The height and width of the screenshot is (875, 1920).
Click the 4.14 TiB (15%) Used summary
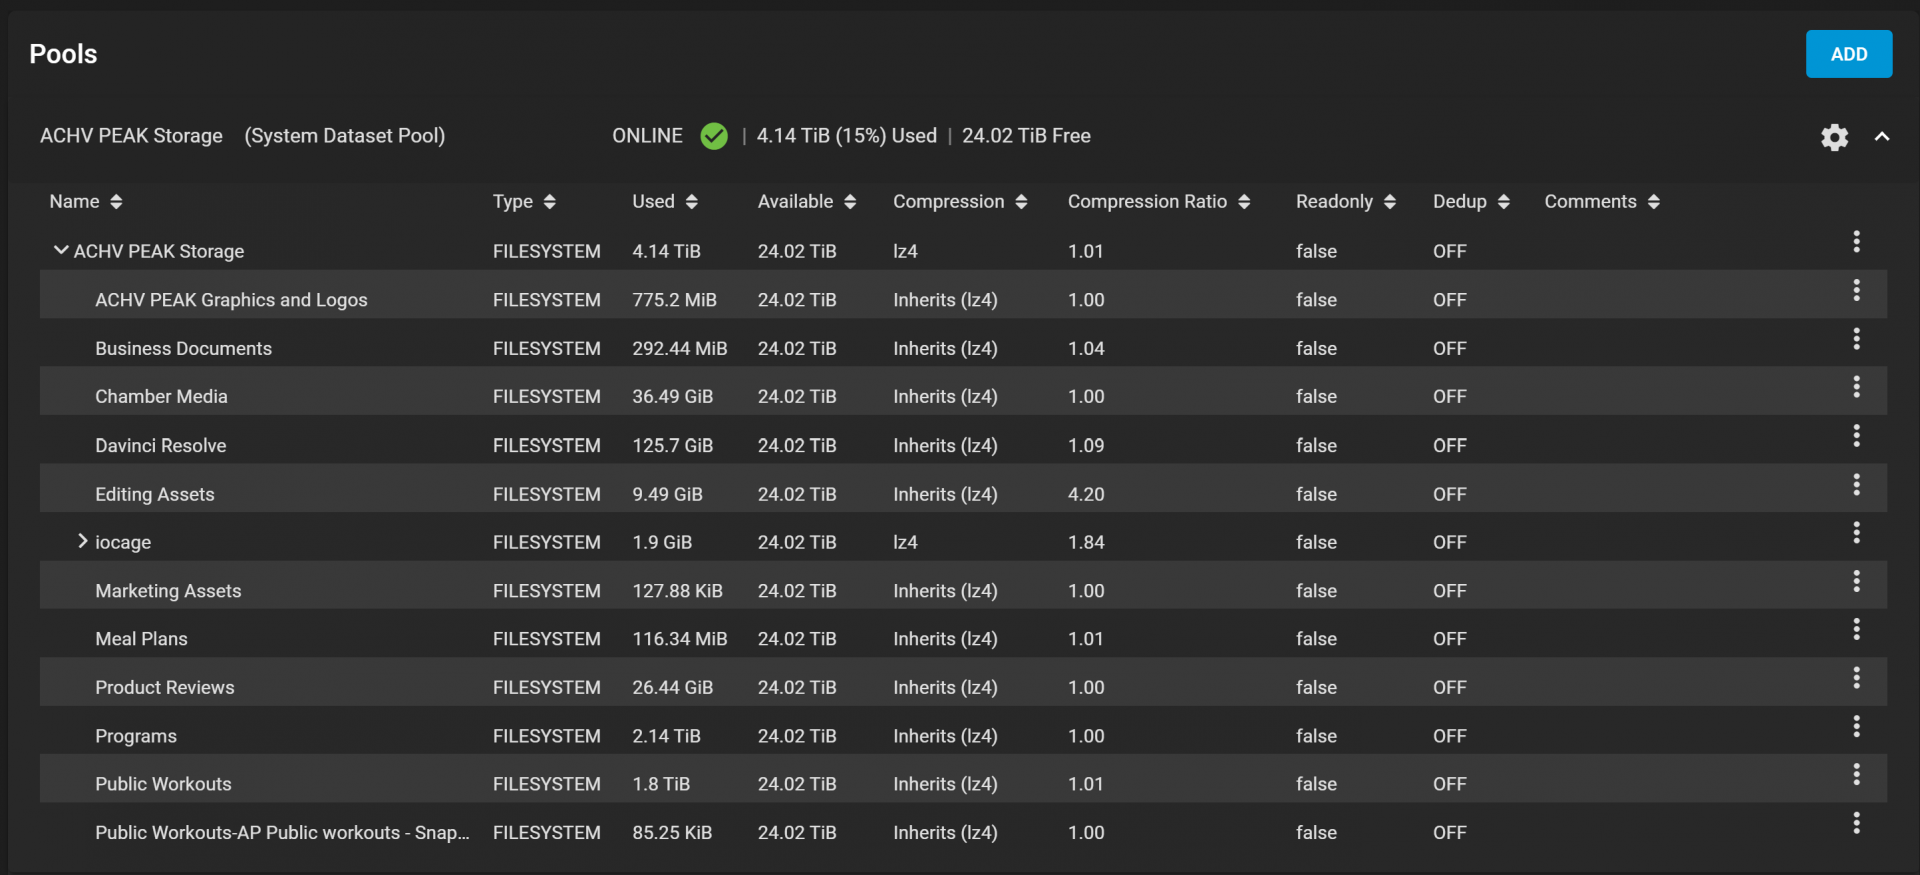[846, 136]
